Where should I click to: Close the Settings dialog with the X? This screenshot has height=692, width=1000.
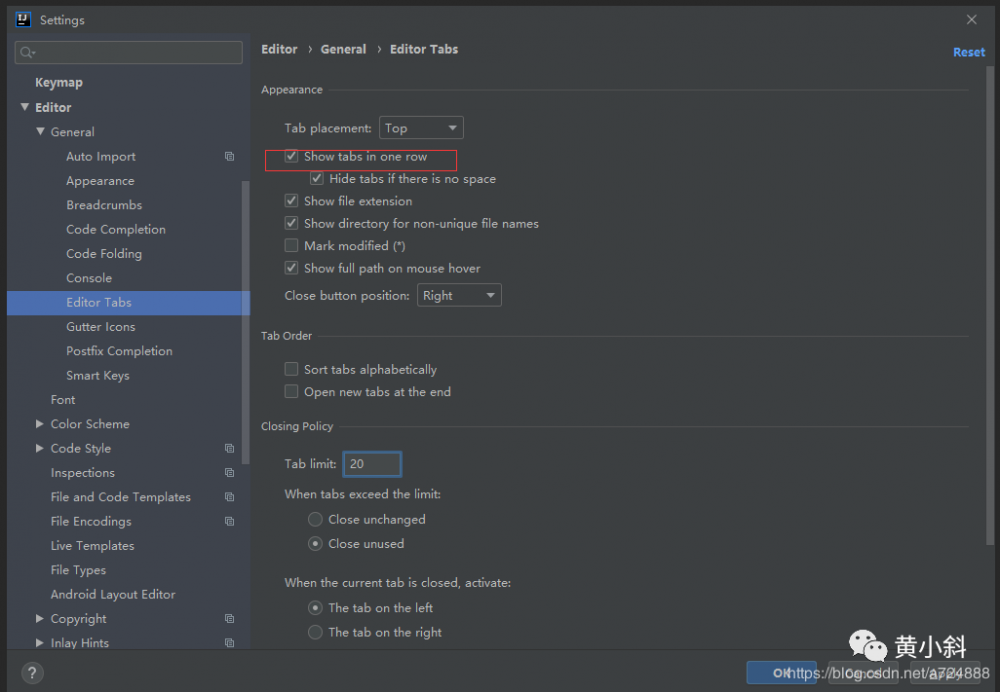pos(971,20)
